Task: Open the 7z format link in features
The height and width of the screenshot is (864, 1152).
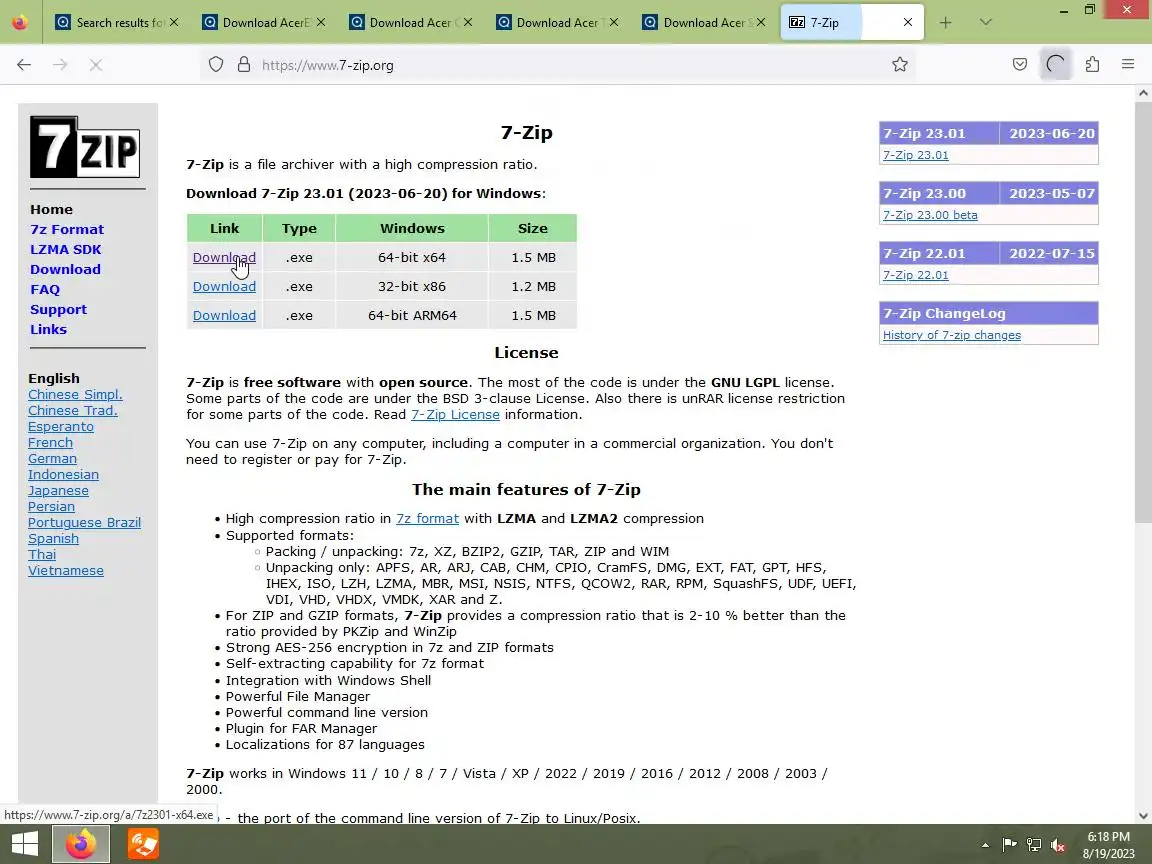Action: pos(427,519)
